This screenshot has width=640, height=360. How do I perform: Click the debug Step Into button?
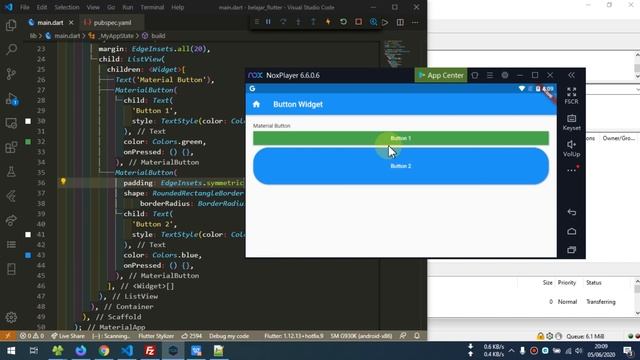(298, 22)
